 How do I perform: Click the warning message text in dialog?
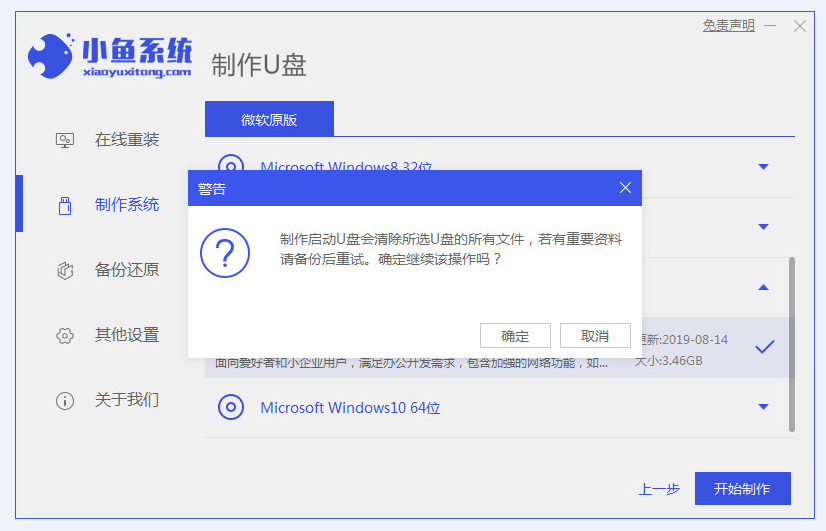450,249
